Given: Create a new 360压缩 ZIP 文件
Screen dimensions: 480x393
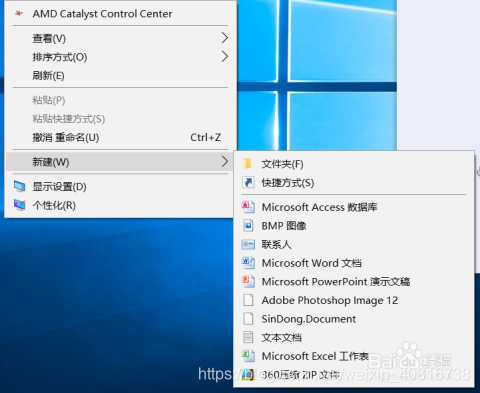Looking at the screenshot, I should pyautogui.click(x=354, y=374).
